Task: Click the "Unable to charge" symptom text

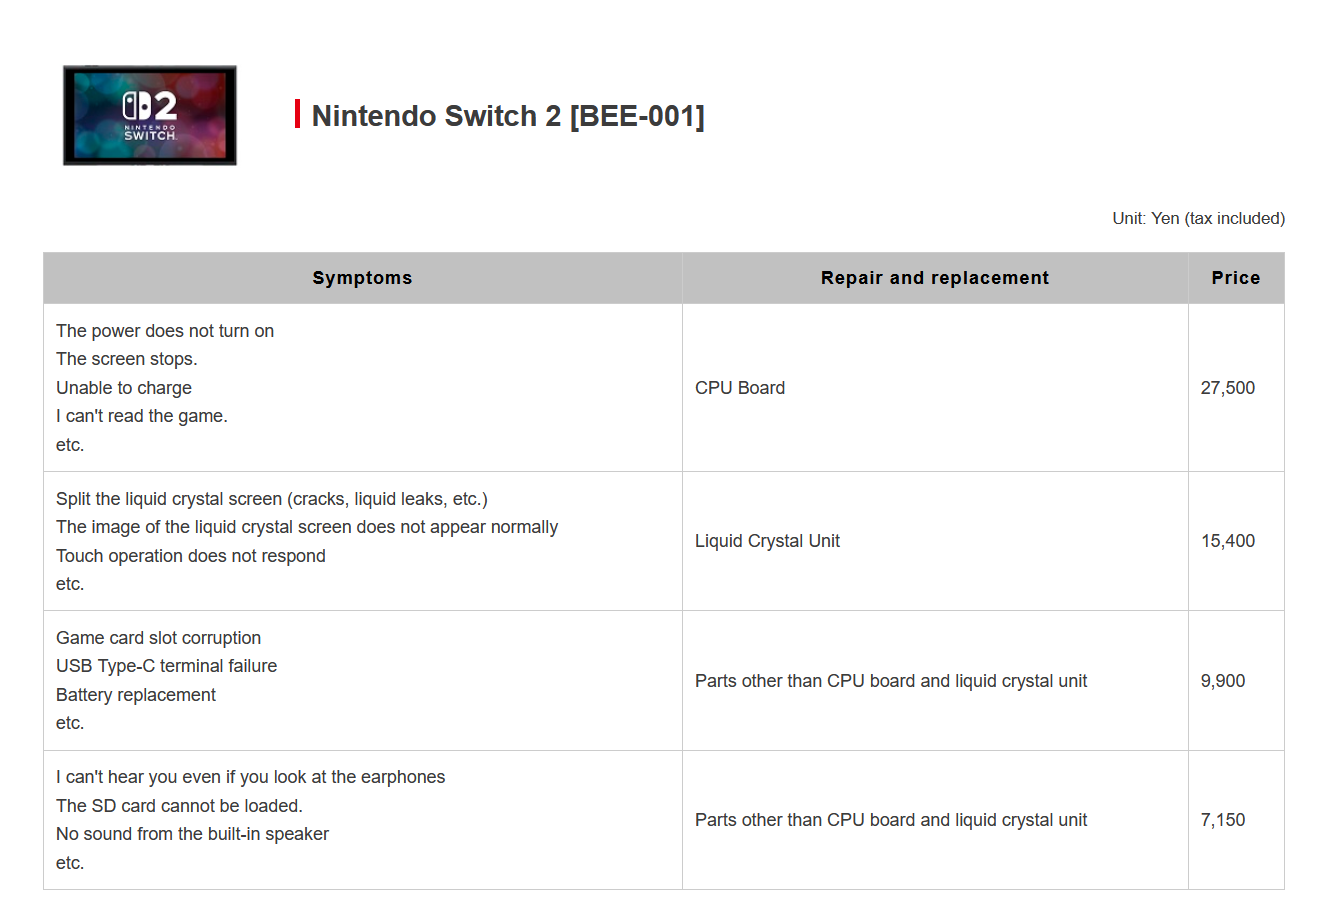Action: point(124,388)
